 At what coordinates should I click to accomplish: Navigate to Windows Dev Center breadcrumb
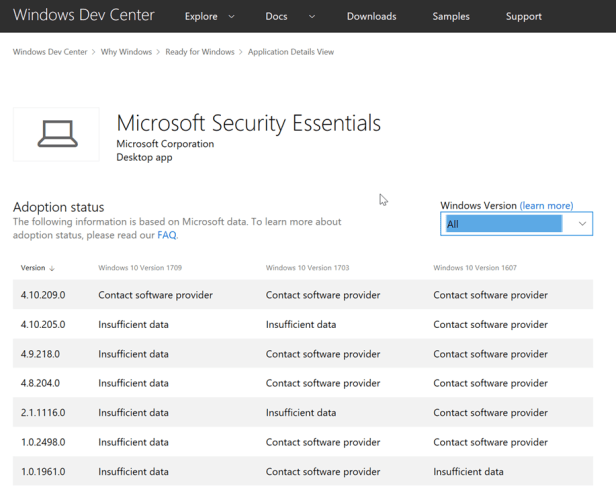point(50,52)
